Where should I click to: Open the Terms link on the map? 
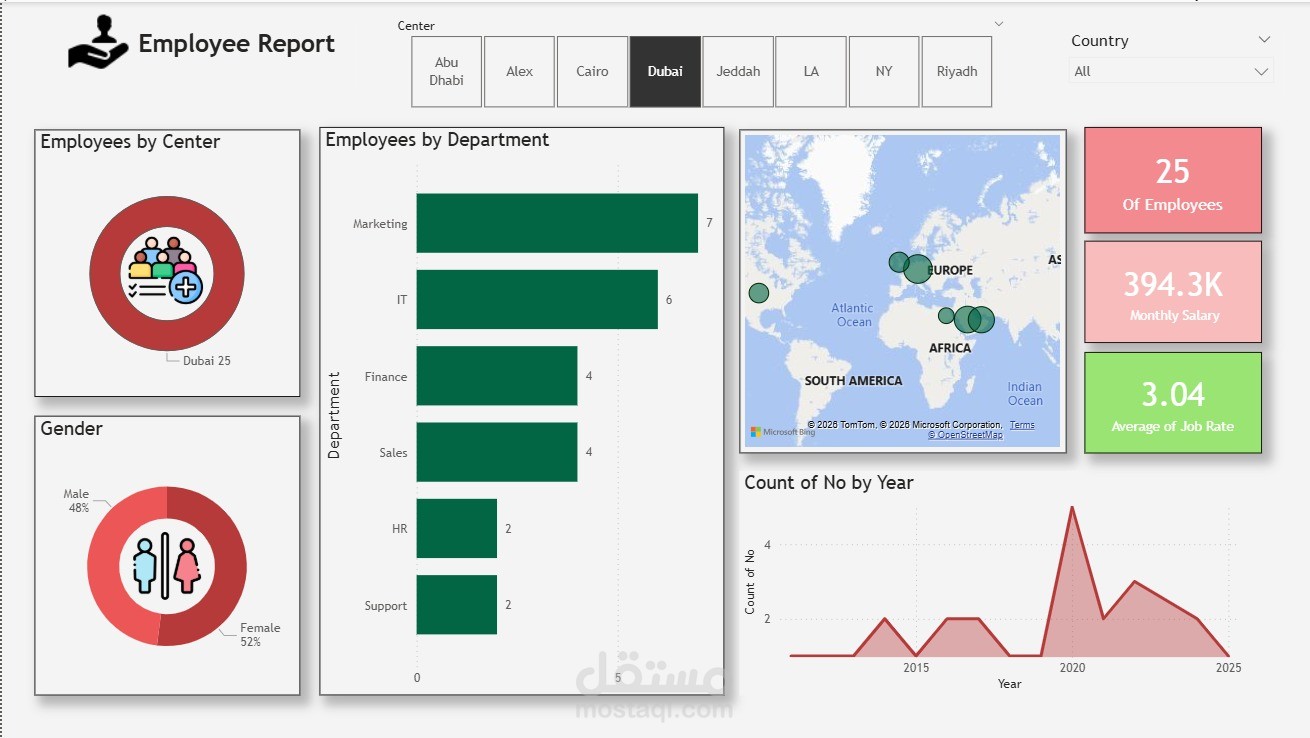coord(1022,424)
